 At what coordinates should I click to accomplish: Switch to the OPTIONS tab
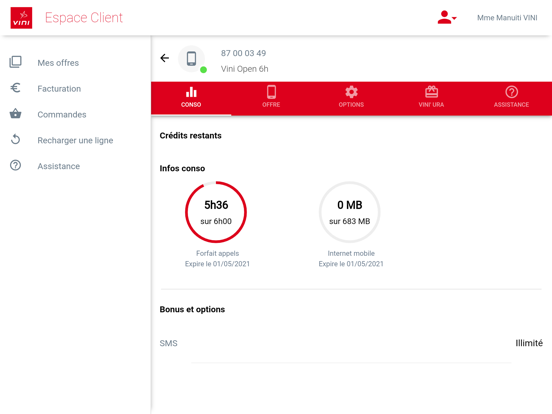pos(351,98)
